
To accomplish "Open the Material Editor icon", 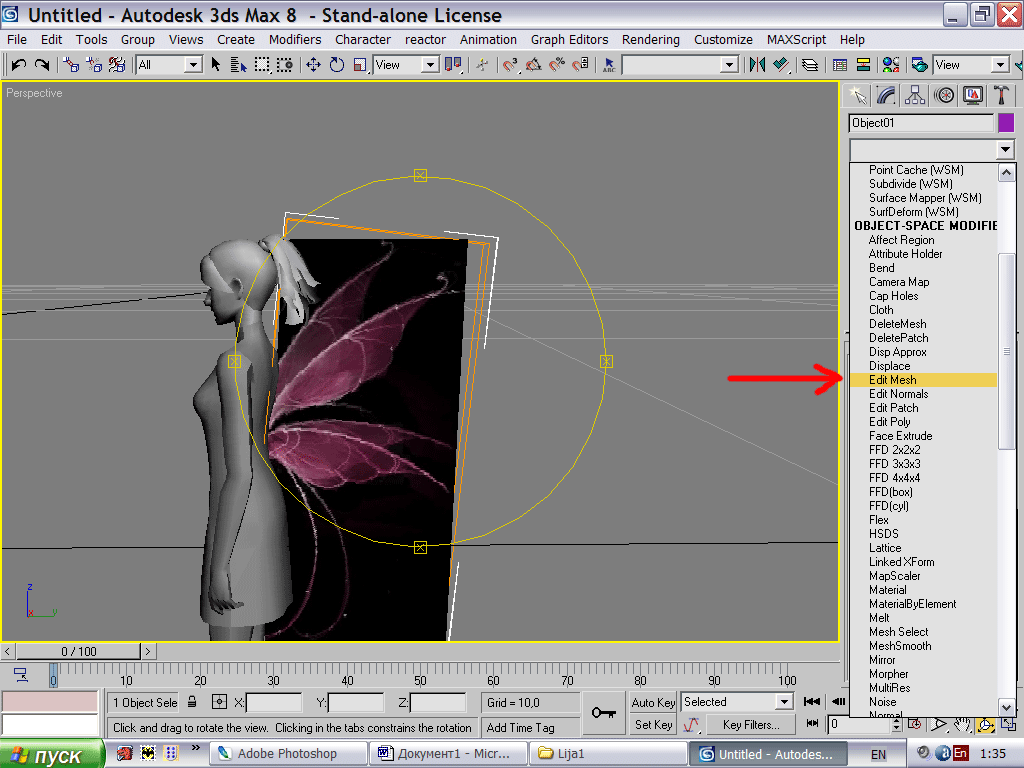I will click(891, 65).
